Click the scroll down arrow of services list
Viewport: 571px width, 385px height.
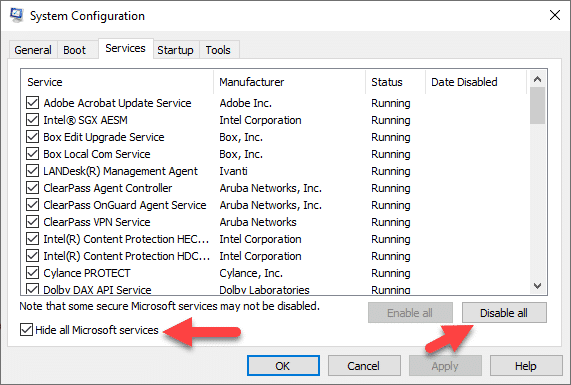(x=537, y=286)
